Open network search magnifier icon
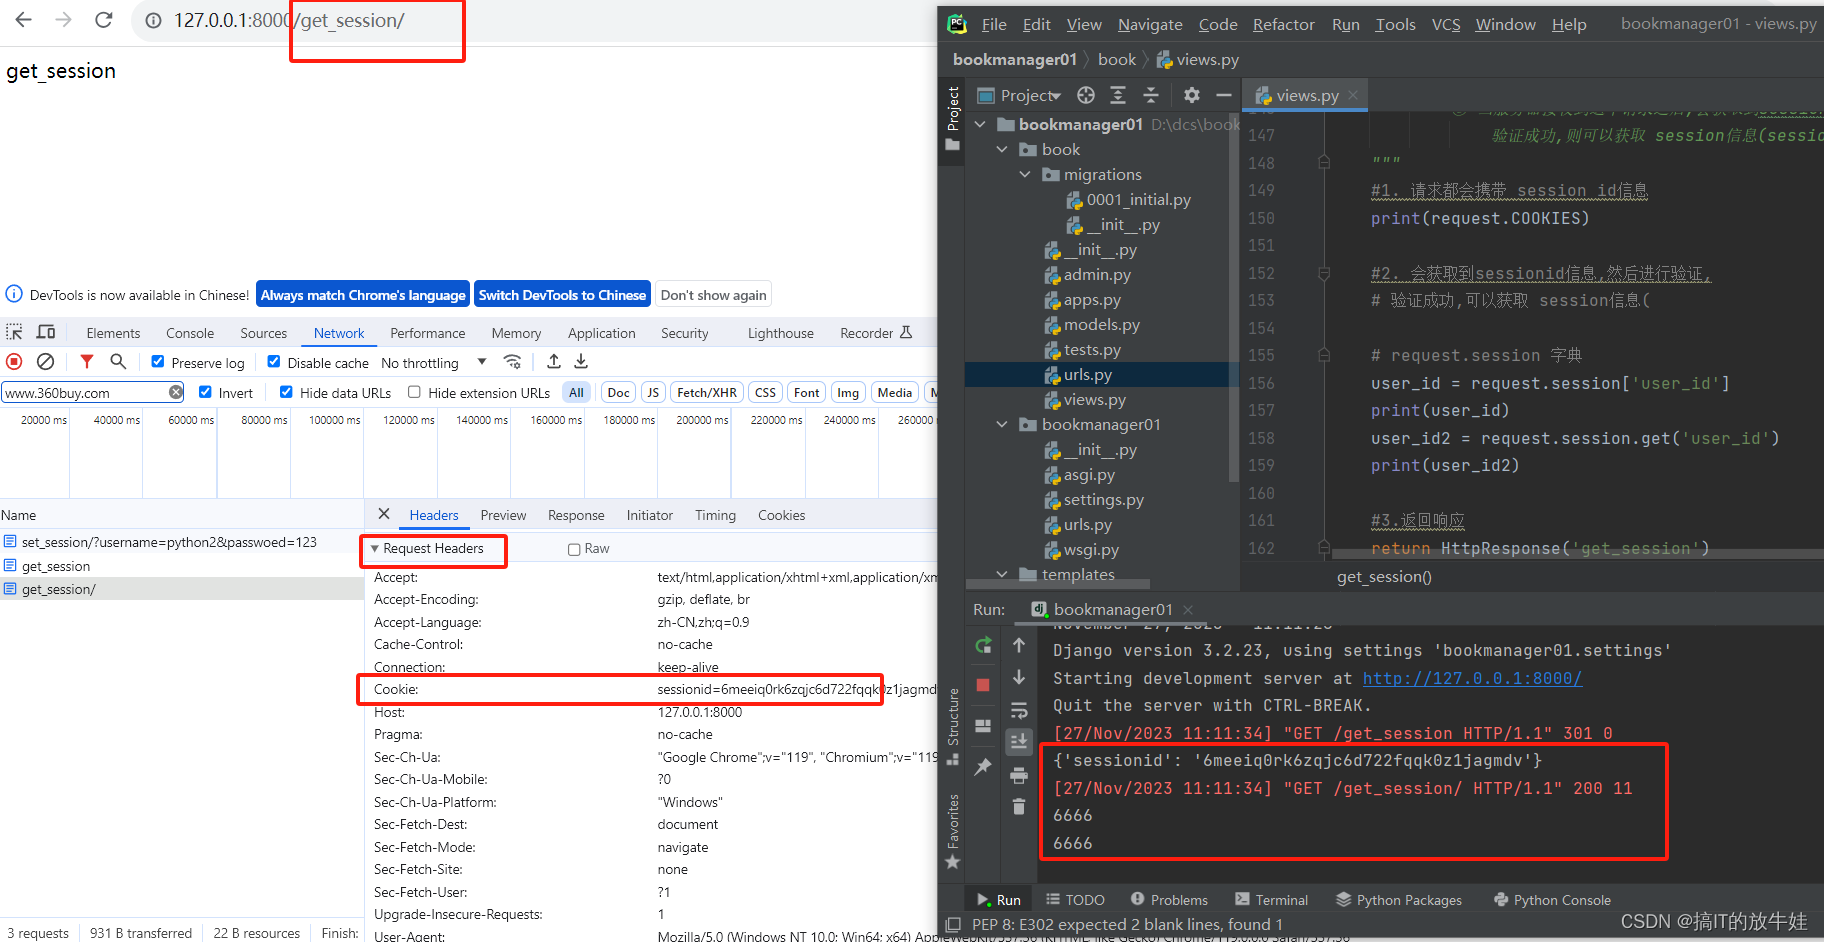Screen dimensions: 1824x942 coord(118,362)
